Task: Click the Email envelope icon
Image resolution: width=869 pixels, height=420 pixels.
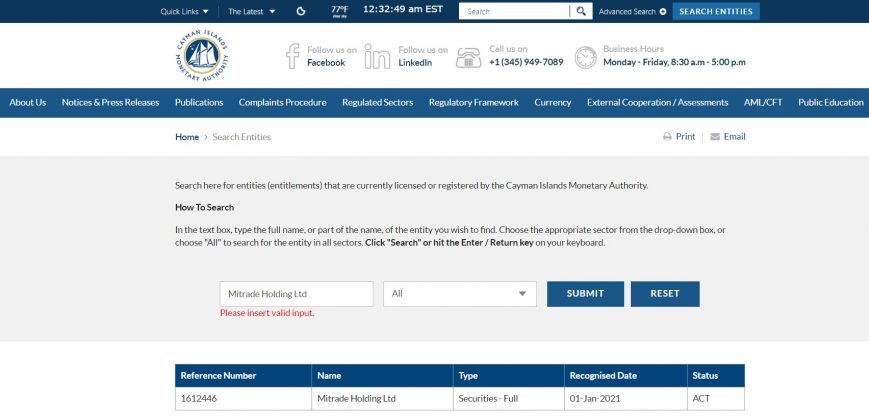Action: 715,137
